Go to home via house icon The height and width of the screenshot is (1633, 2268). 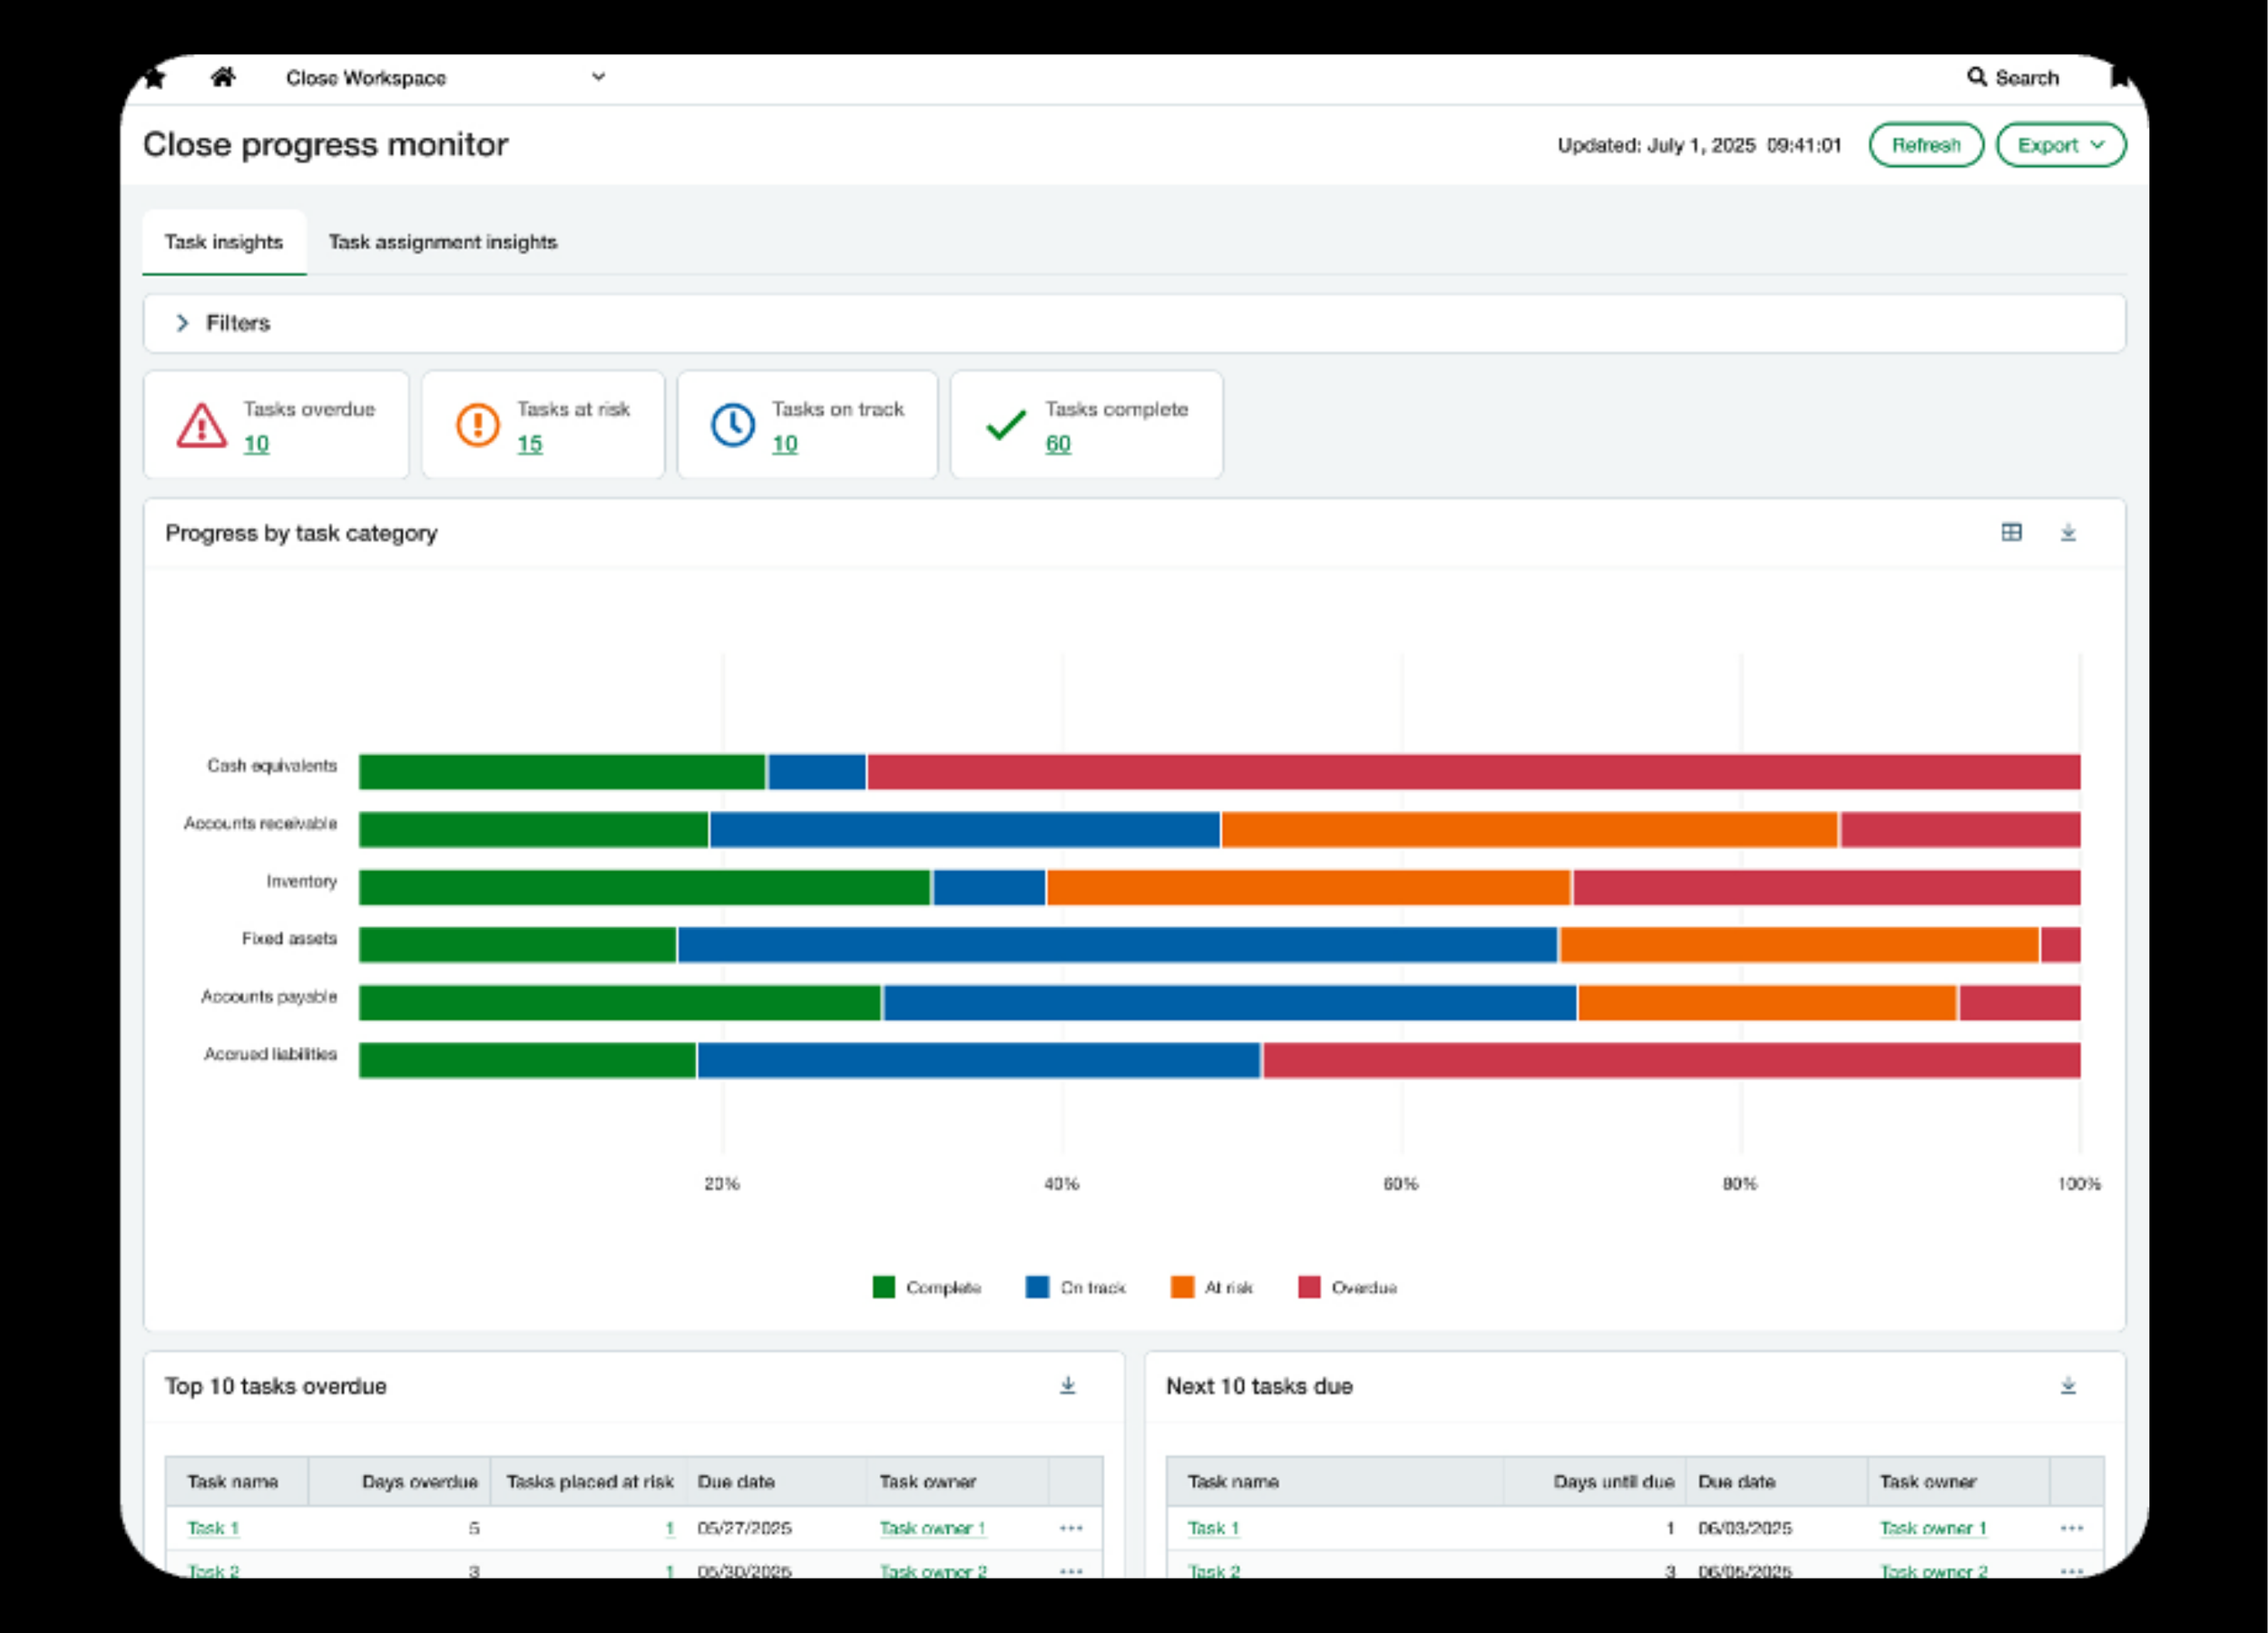[223, 77]
